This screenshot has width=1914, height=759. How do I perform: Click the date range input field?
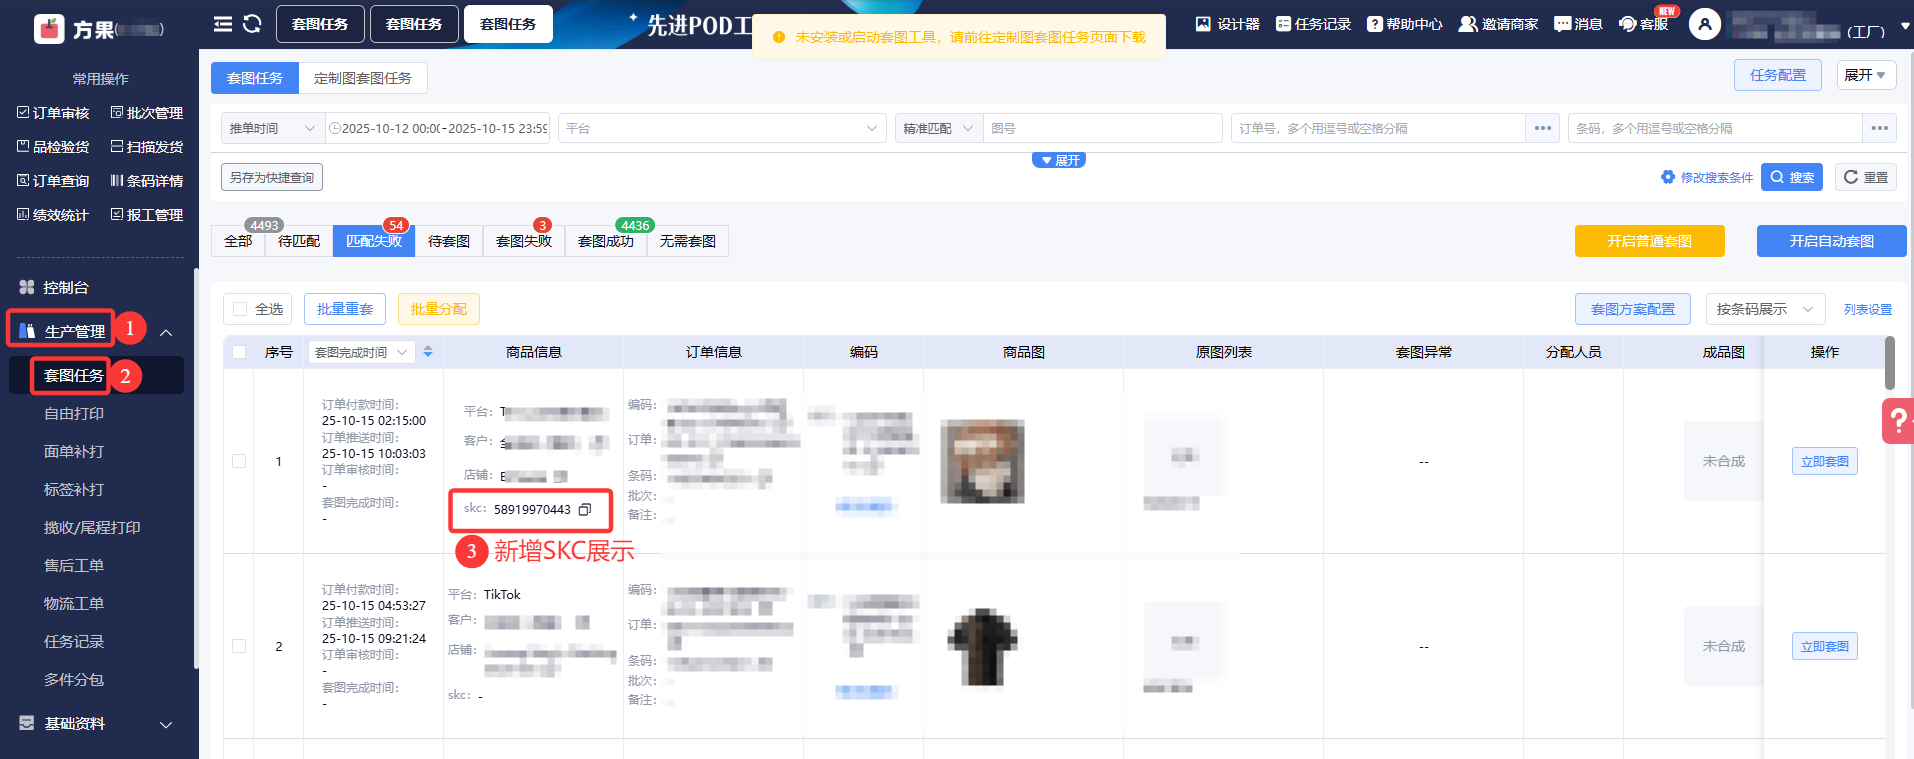(x=438, y=128)
